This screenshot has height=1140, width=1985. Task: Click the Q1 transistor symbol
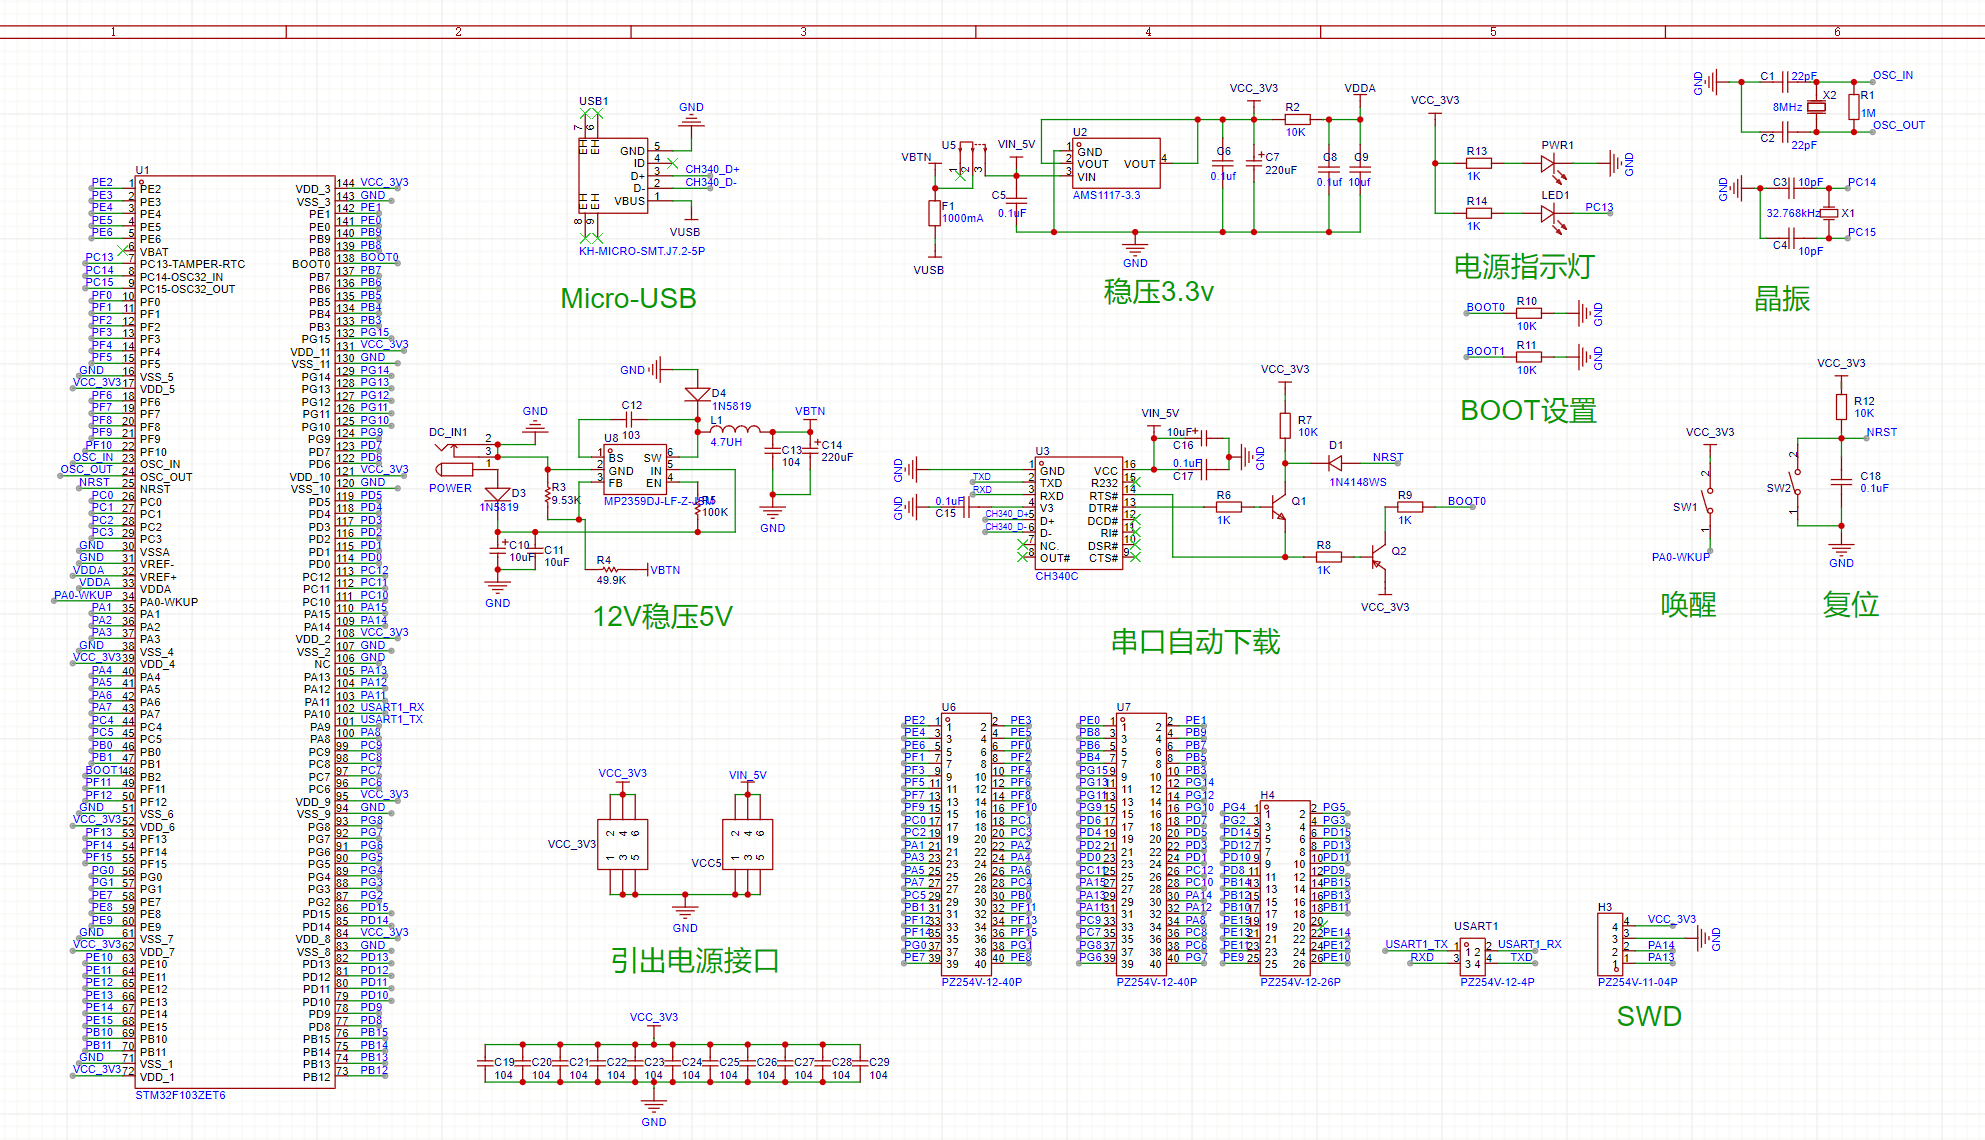[x=1279, y=508]
